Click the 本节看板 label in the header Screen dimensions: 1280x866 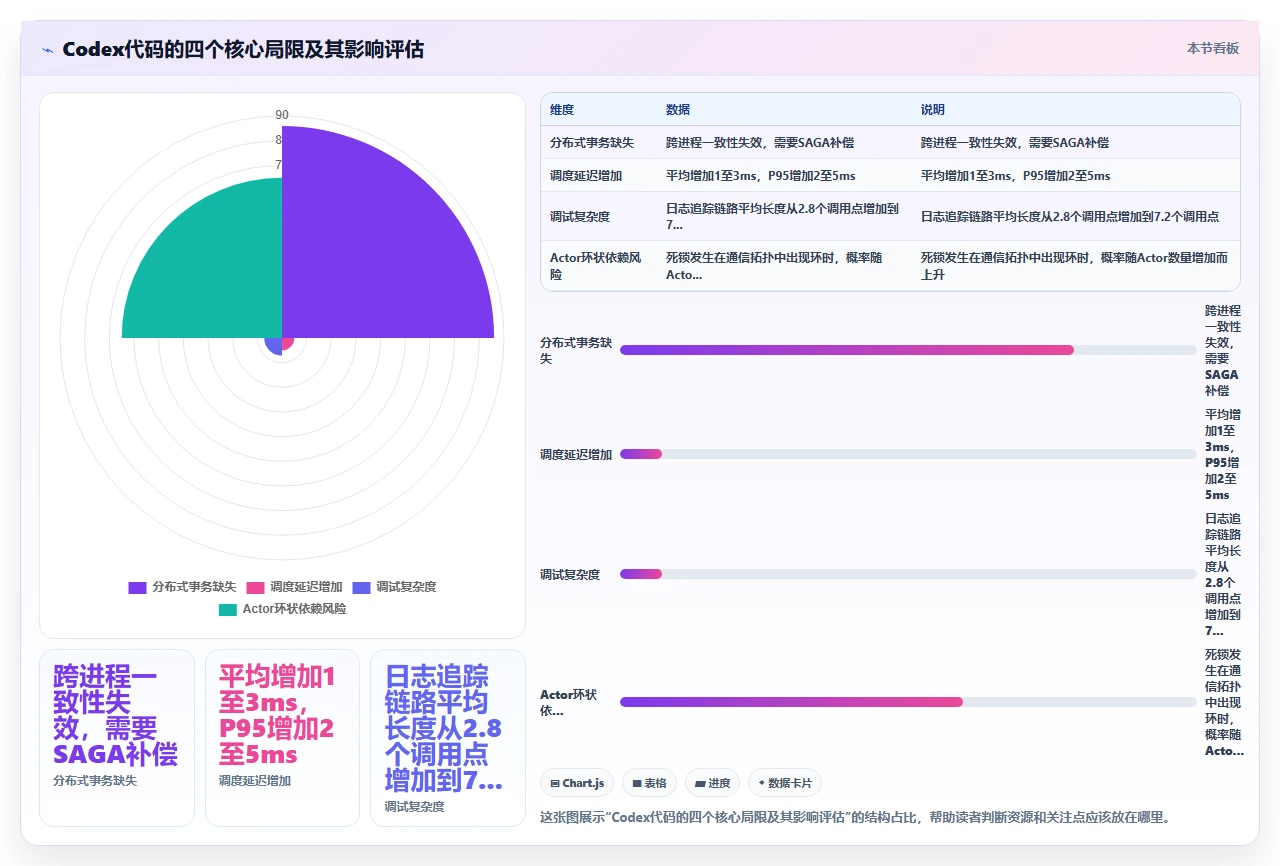click(1213, 48)
